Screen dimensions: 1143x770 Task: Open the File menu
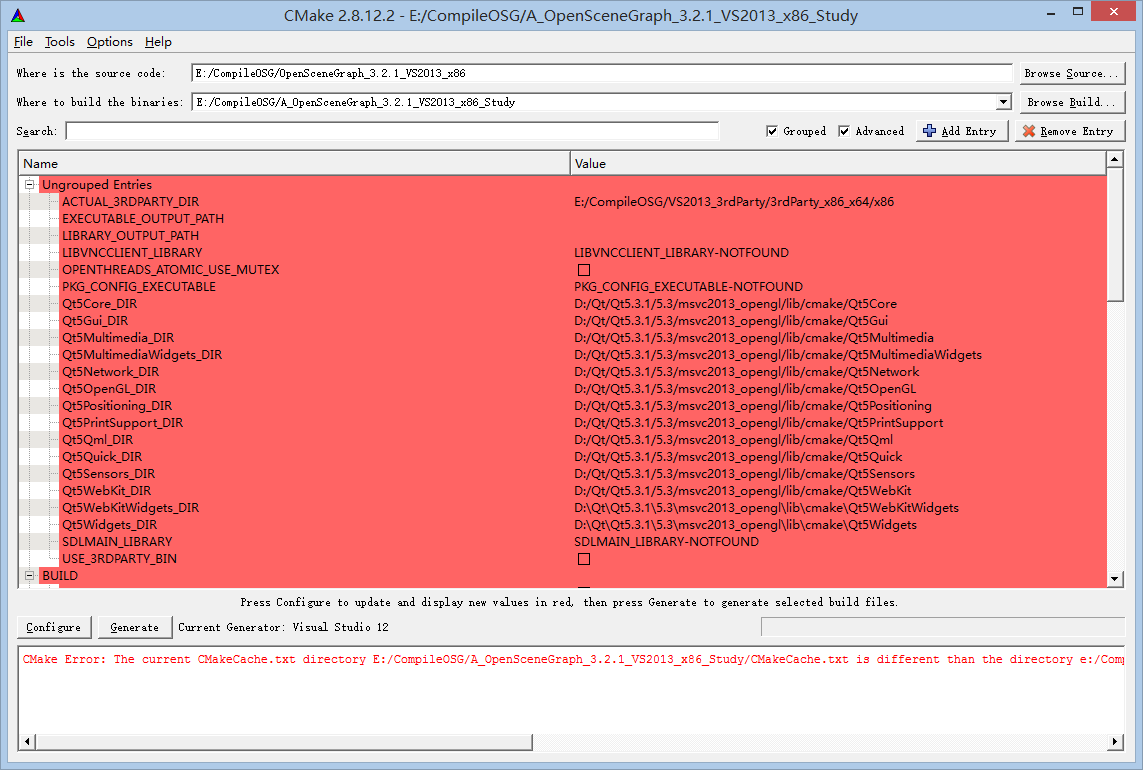pyautogui.click(x=23, y=42)
